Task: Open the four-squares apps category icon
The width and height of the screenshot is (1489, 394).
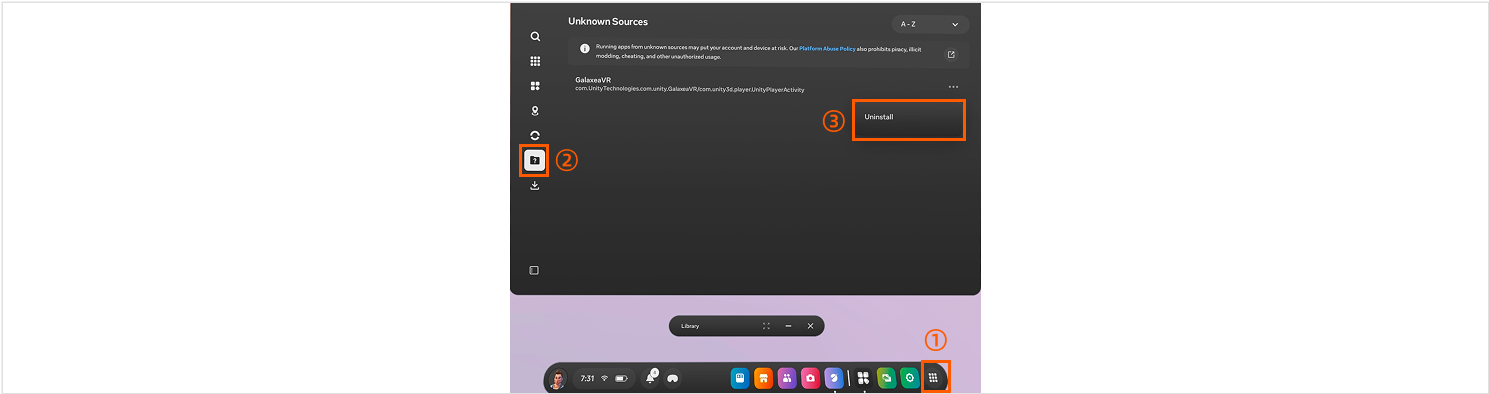Action: tap(535, 86)
